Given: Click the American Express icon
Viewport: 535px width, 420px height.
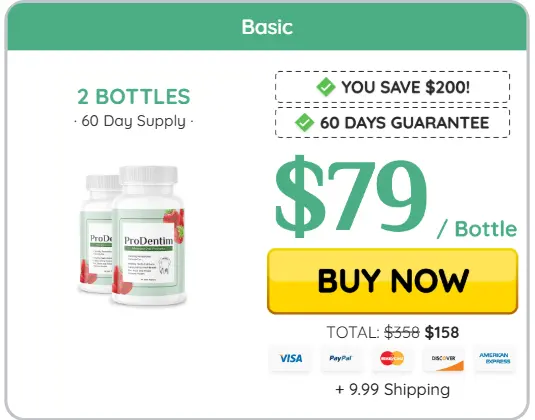Looking at the screenshot, I should pyautogui.click(x=495, y=358).
